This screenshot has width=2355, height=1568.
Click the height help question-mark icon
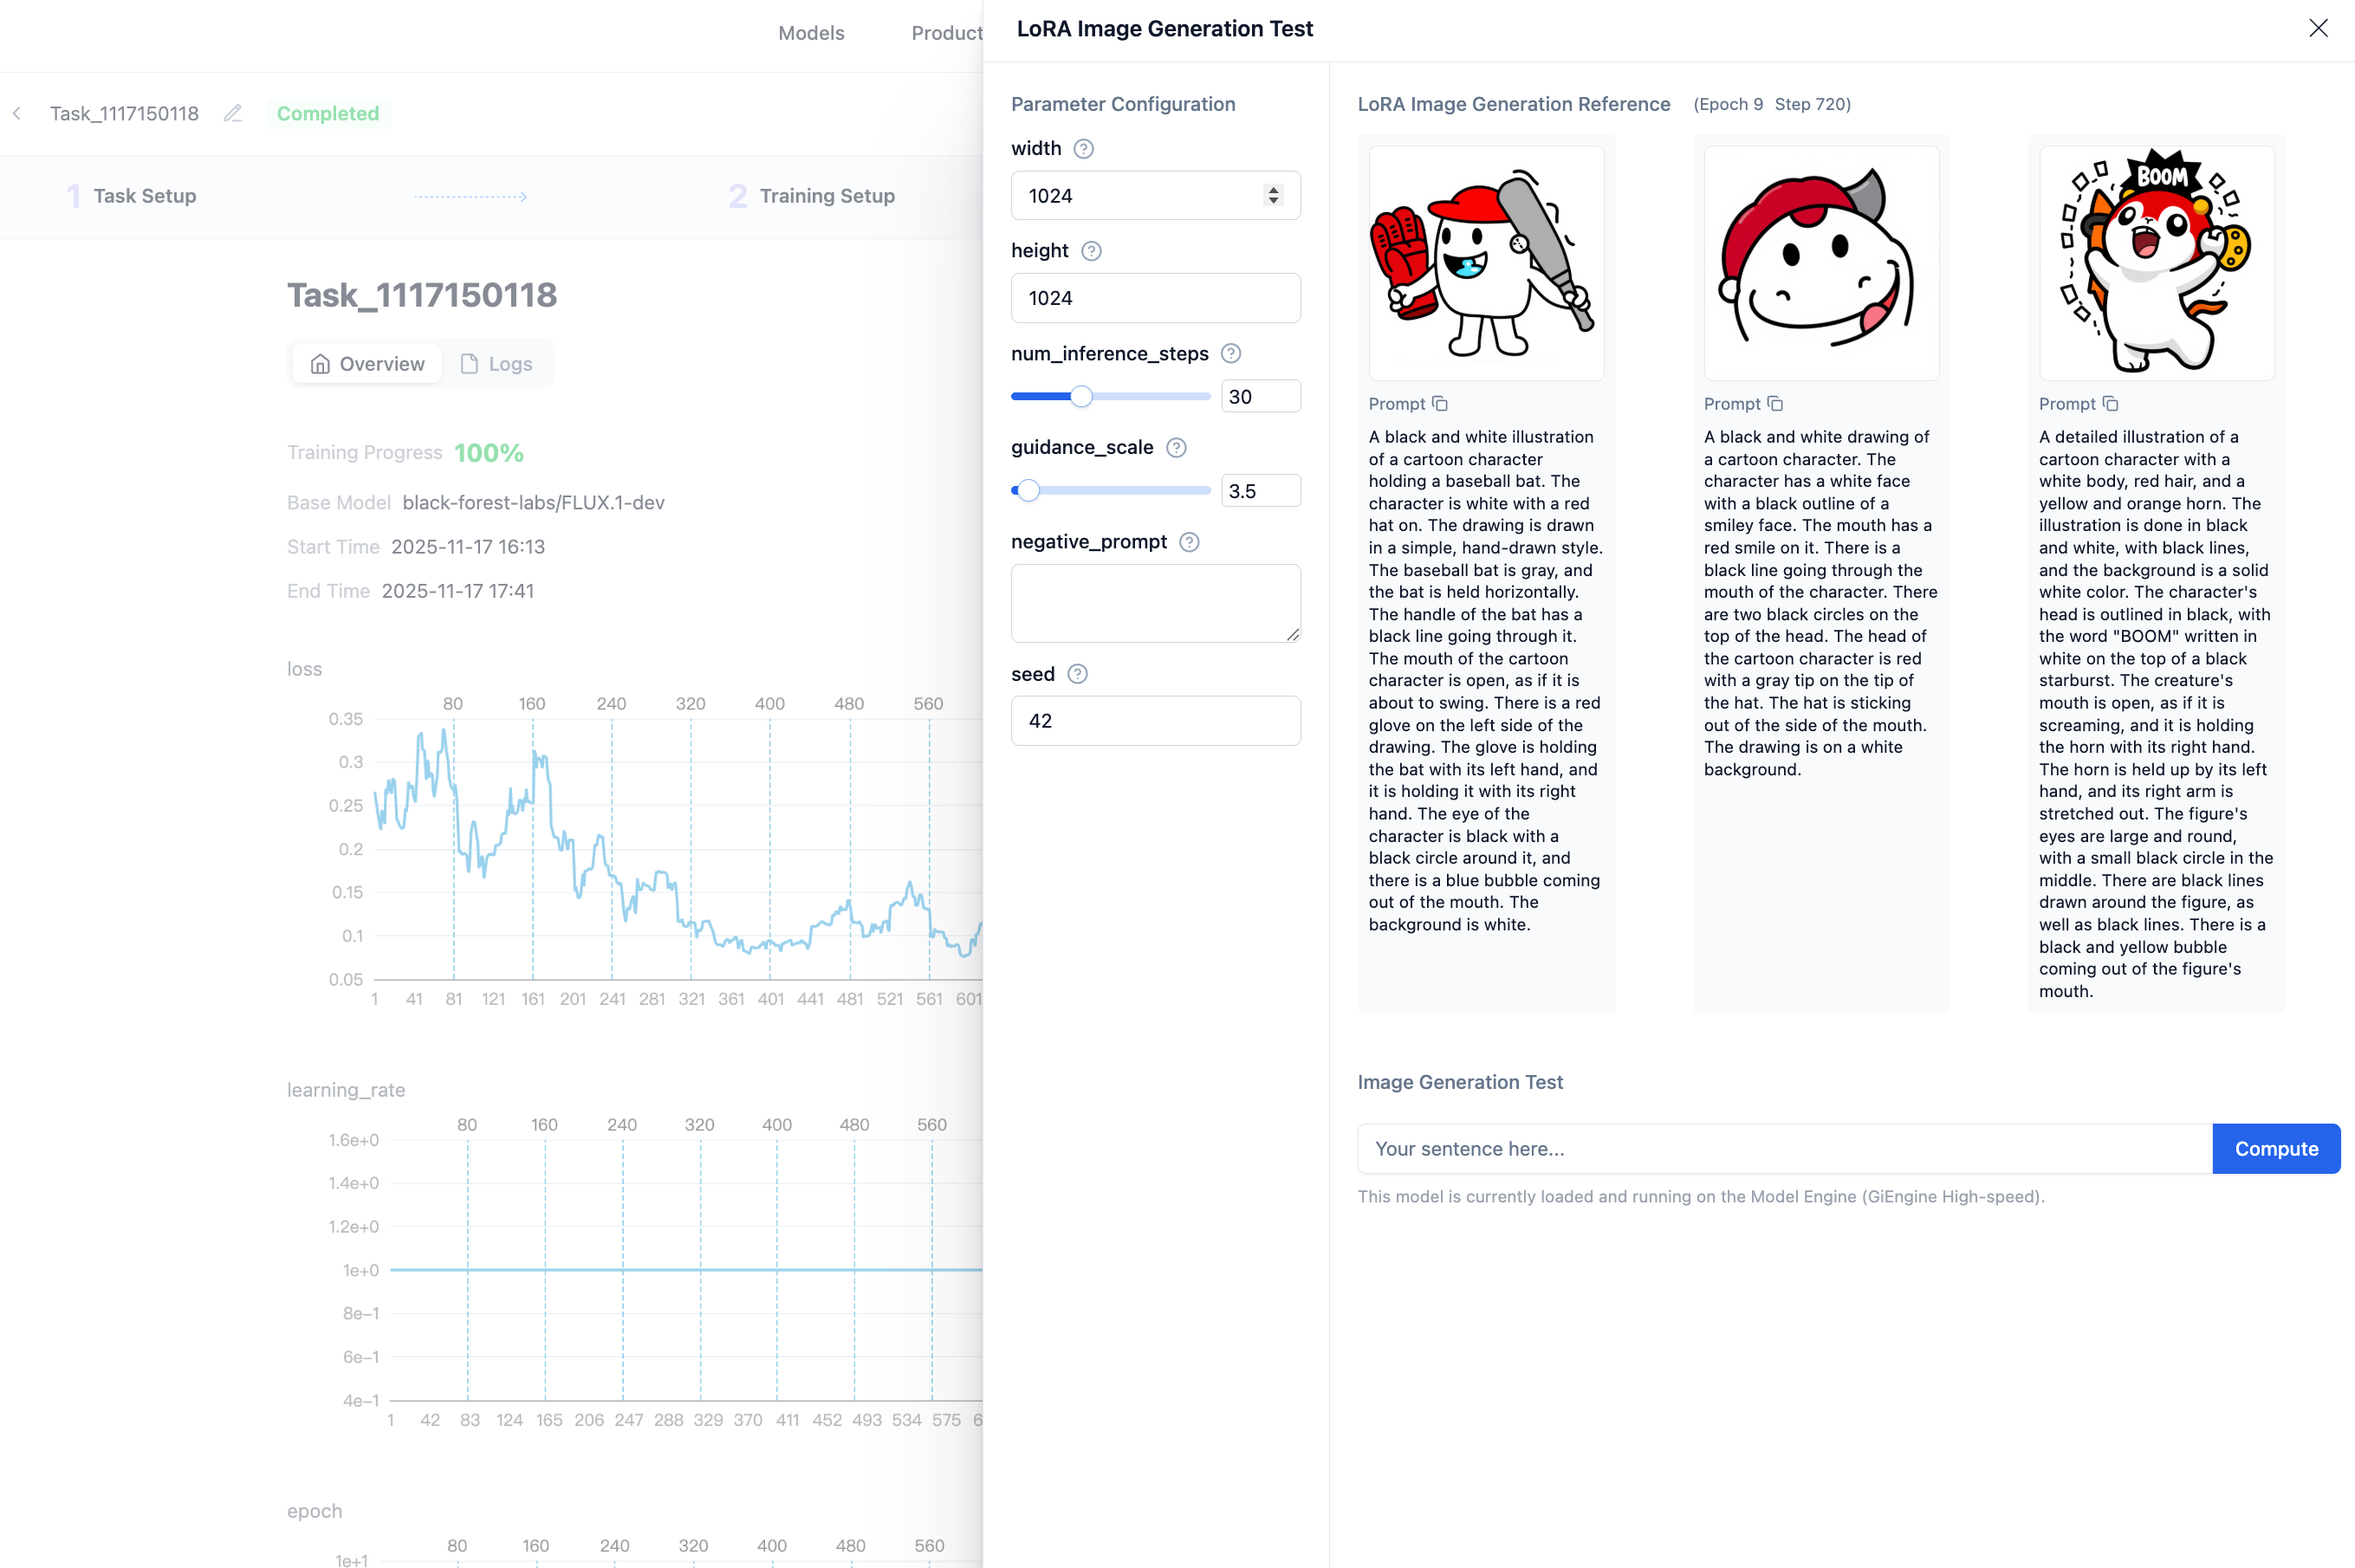[1091, 251]
